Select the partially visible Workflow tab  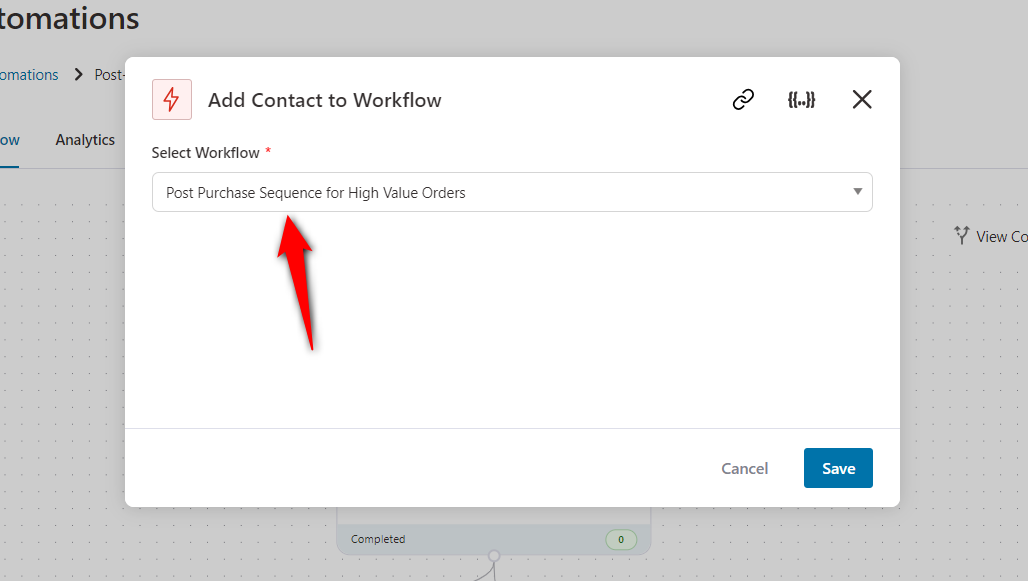(9, 140)
